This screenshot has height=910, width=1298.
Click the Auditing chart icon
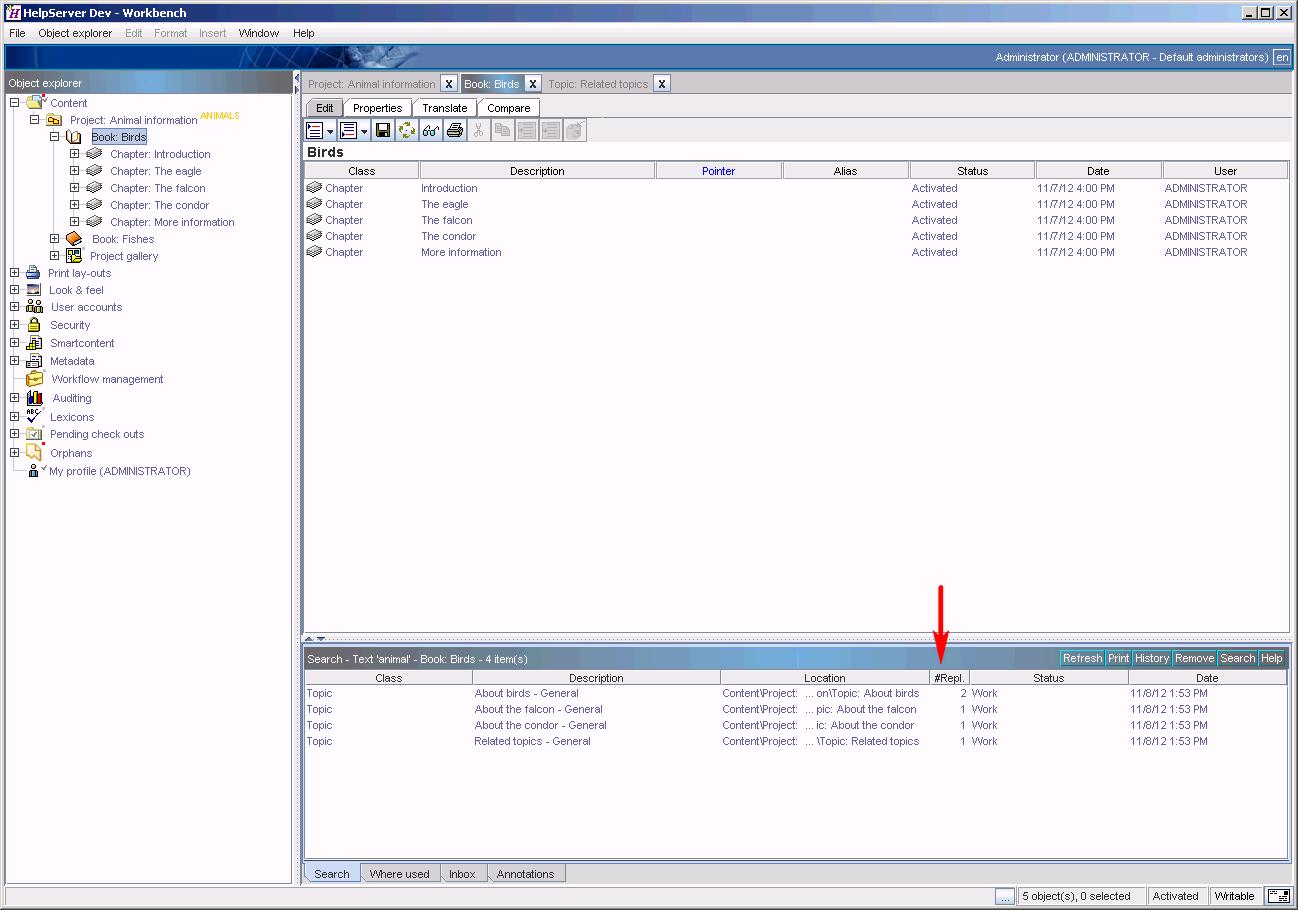pos(35,397)
